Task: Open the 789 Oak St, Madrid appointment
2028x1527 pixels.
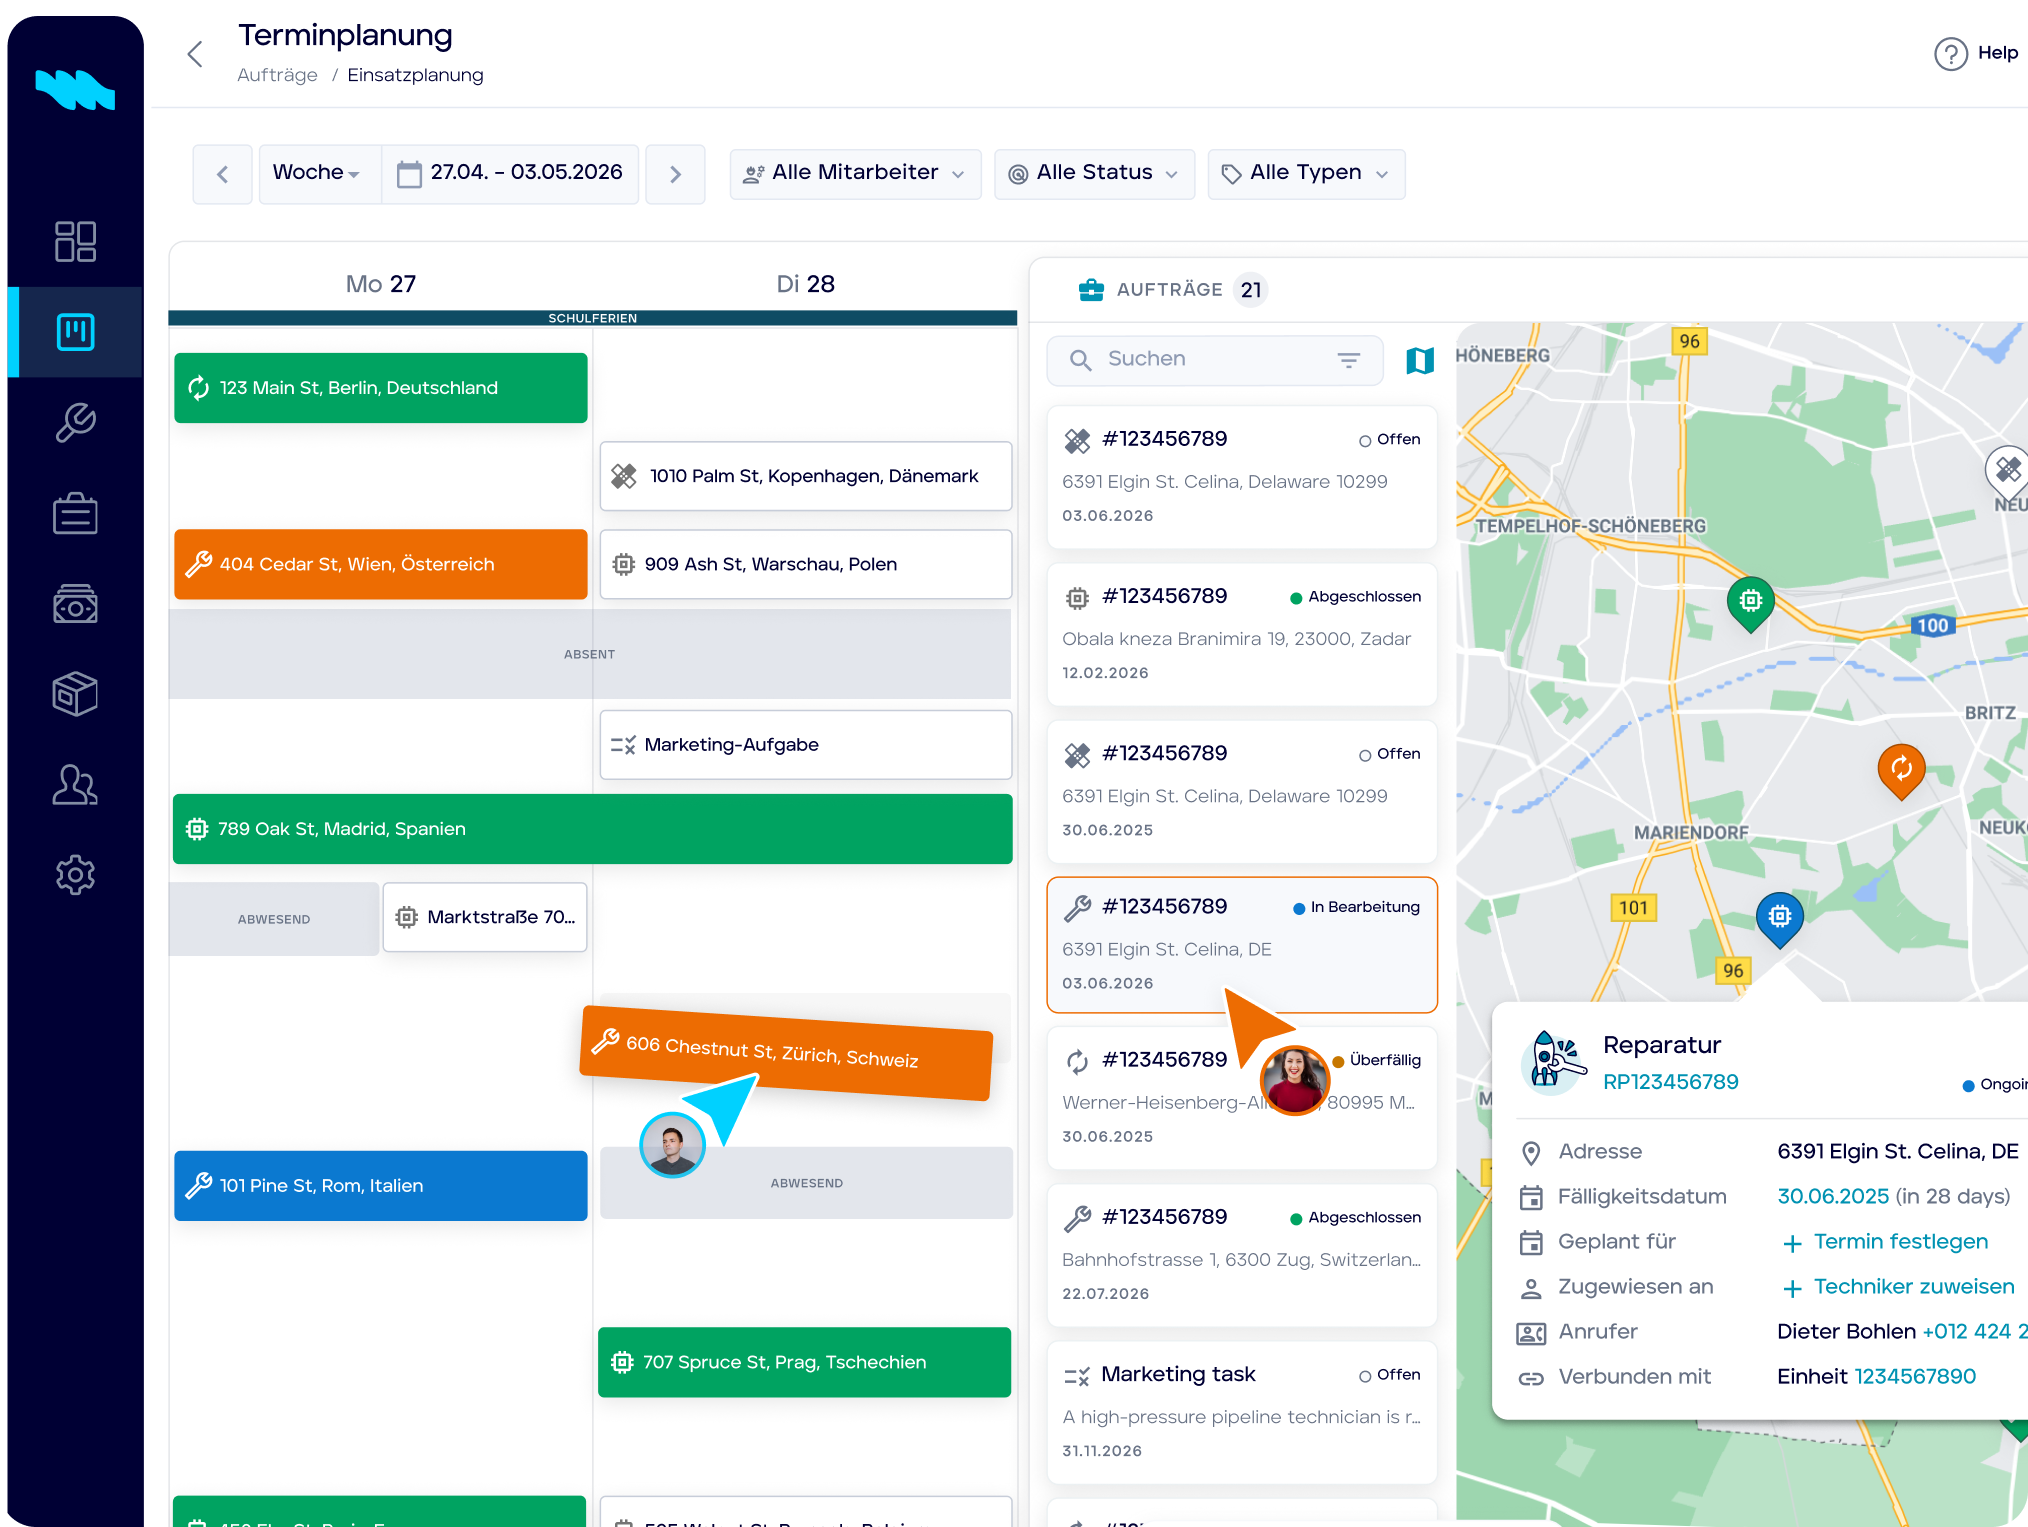Action: pyautogui.click(x=592, y=829)
